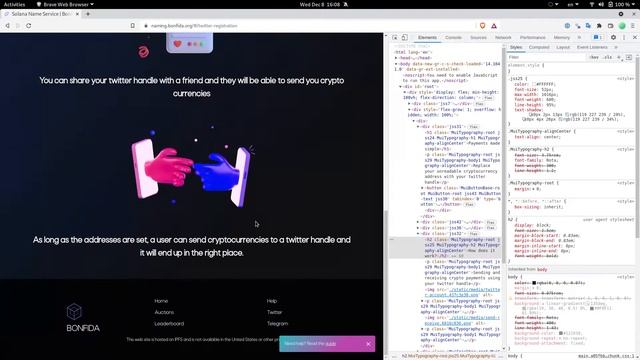Click the inspect element picker icon
Screen dimensions: 640x360
coord(395,38)
